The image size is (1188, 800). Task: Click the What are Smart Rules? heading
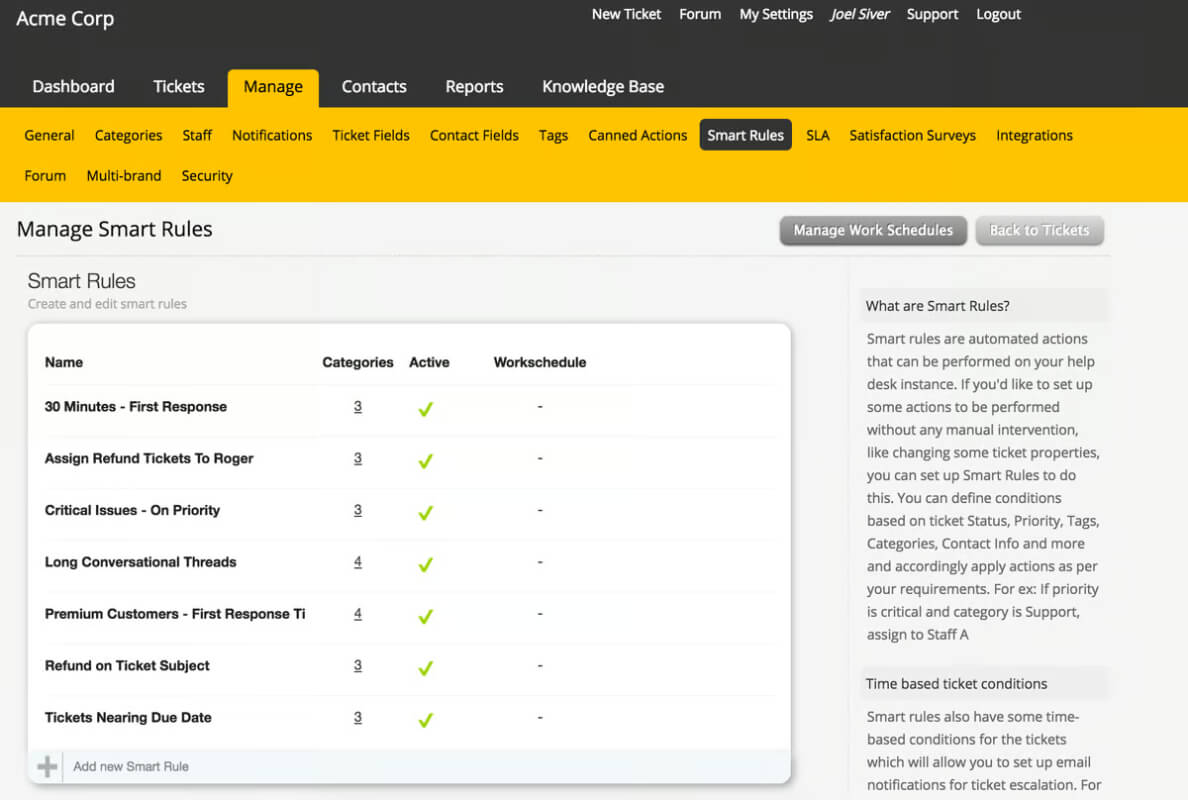coord(937,306)
